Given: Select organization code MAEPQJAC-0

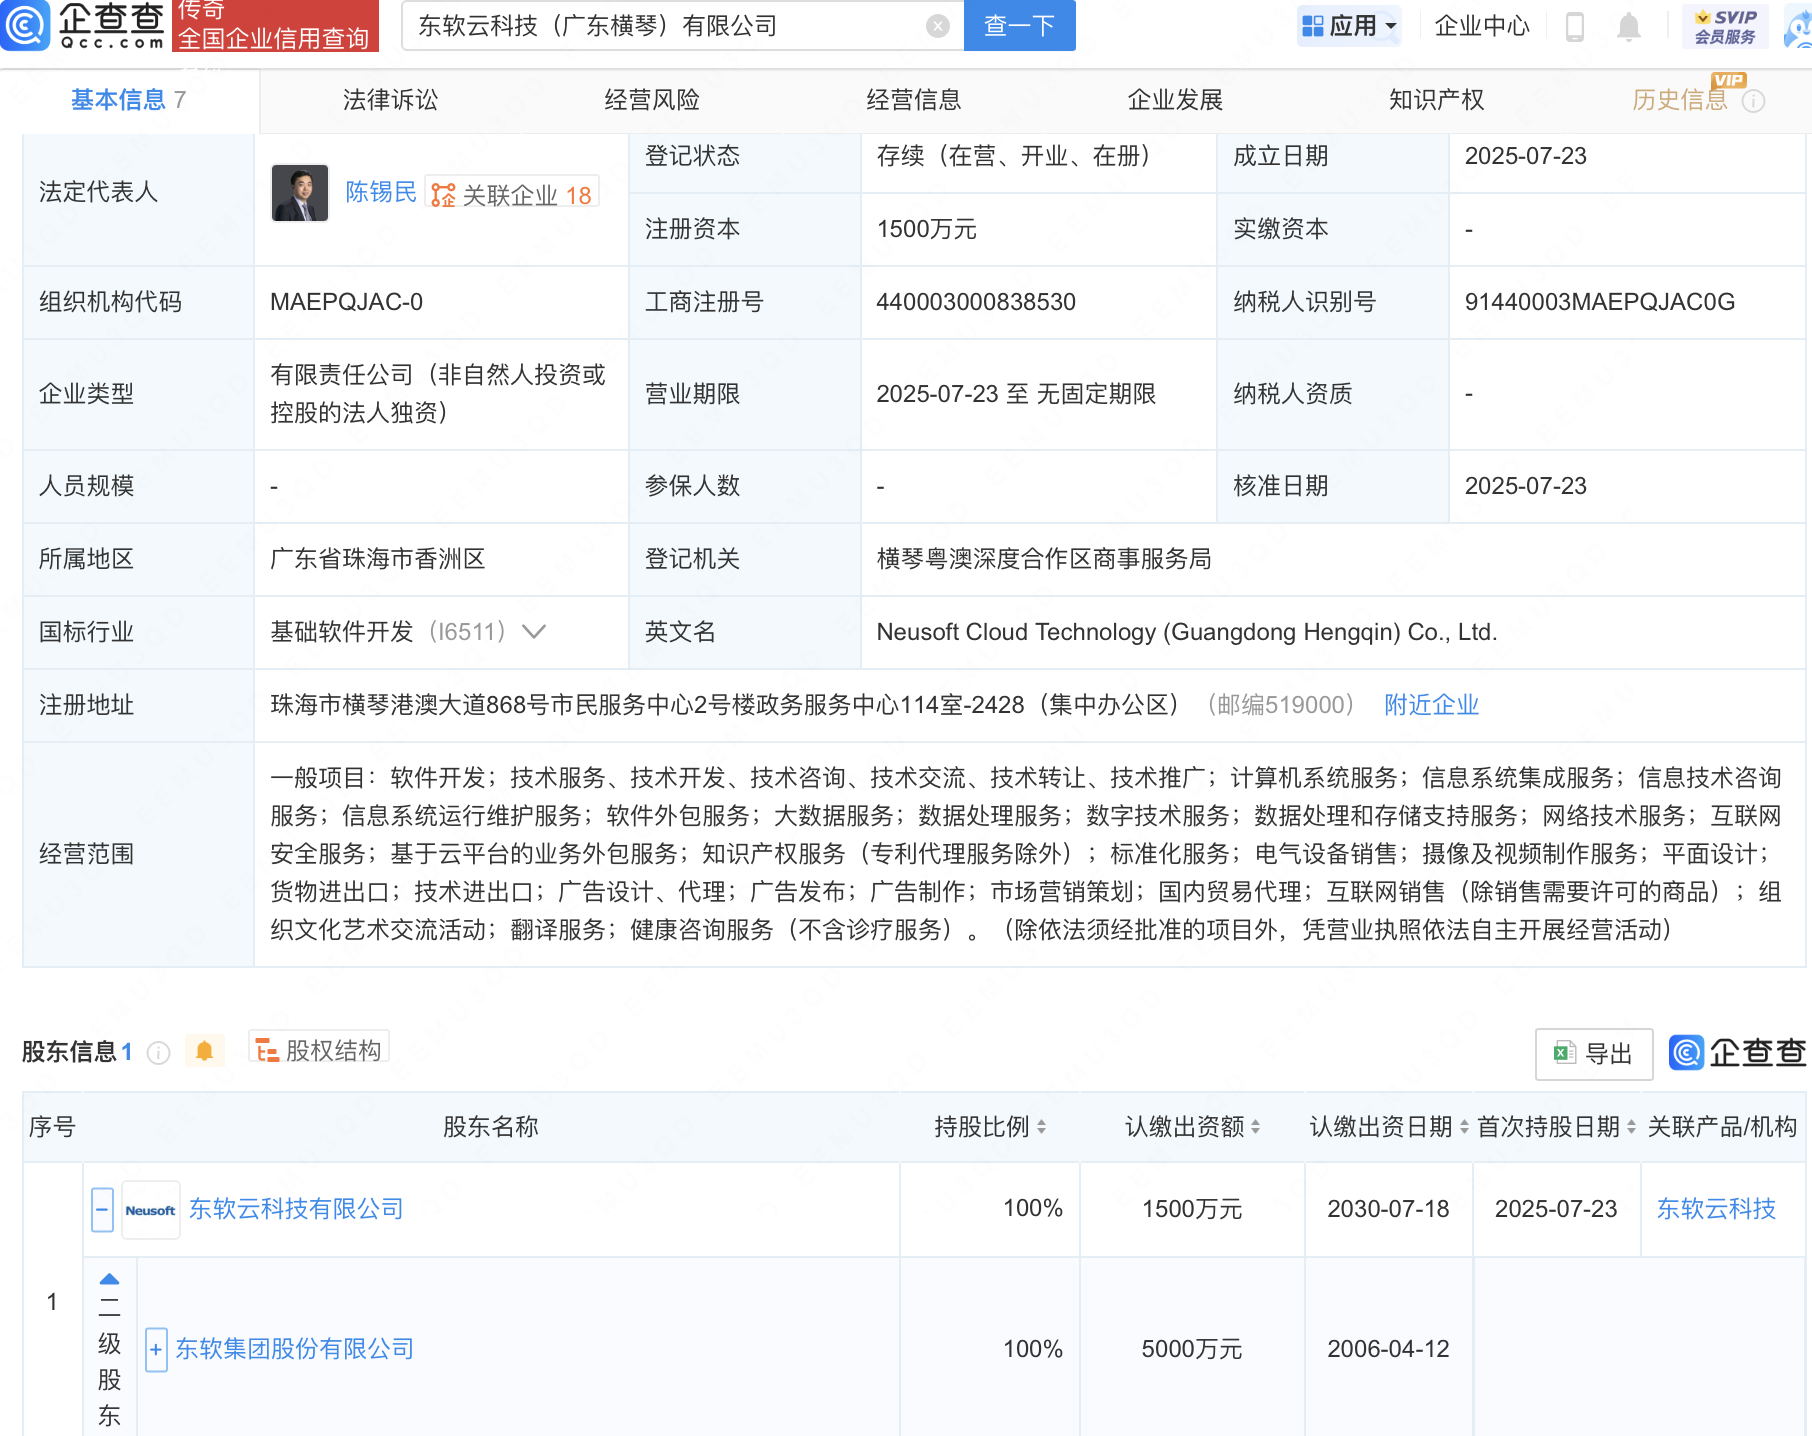Looking at the screenshot, I should pyautogui.click(x=347, y=302).
